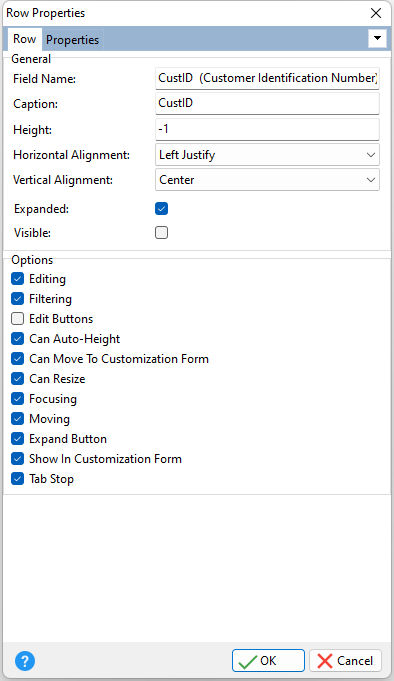Click the Height input field
The height and width of the screenshot is (681, 394).
point(267,129)
